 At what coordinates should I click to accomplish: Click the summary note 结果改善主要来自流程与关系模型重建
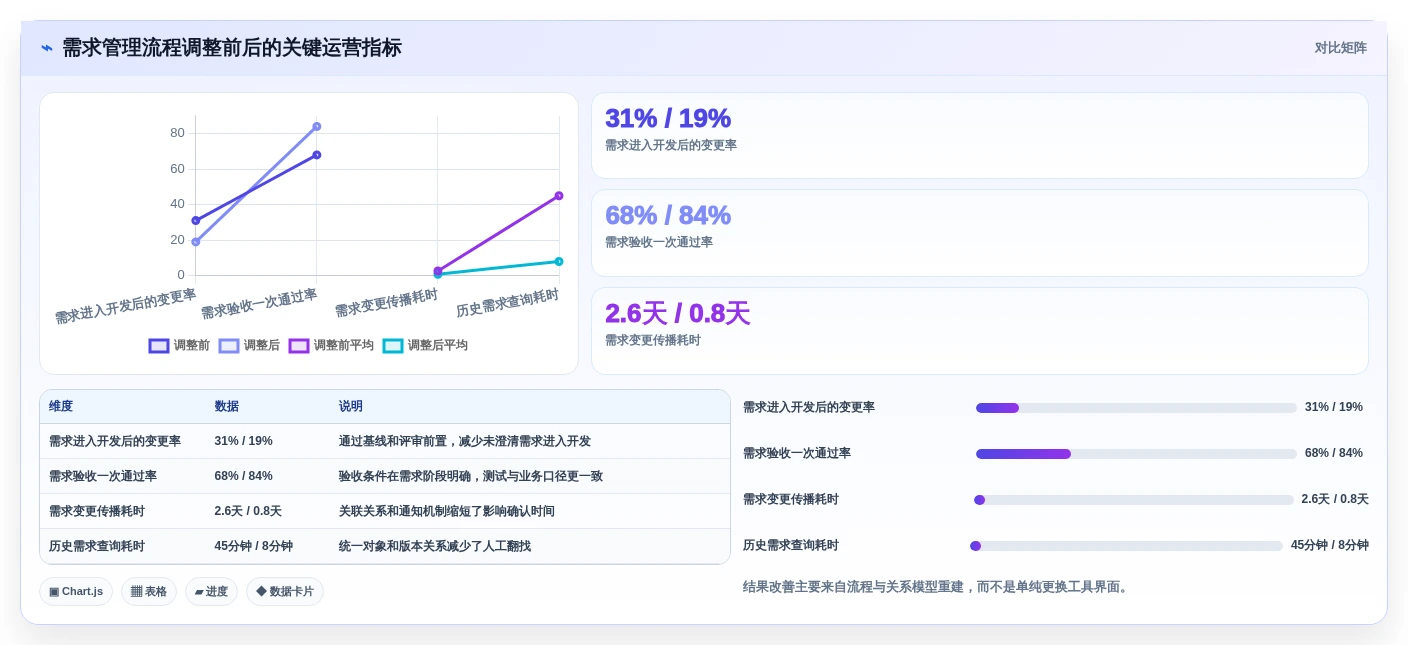click(x=852, y=587)
